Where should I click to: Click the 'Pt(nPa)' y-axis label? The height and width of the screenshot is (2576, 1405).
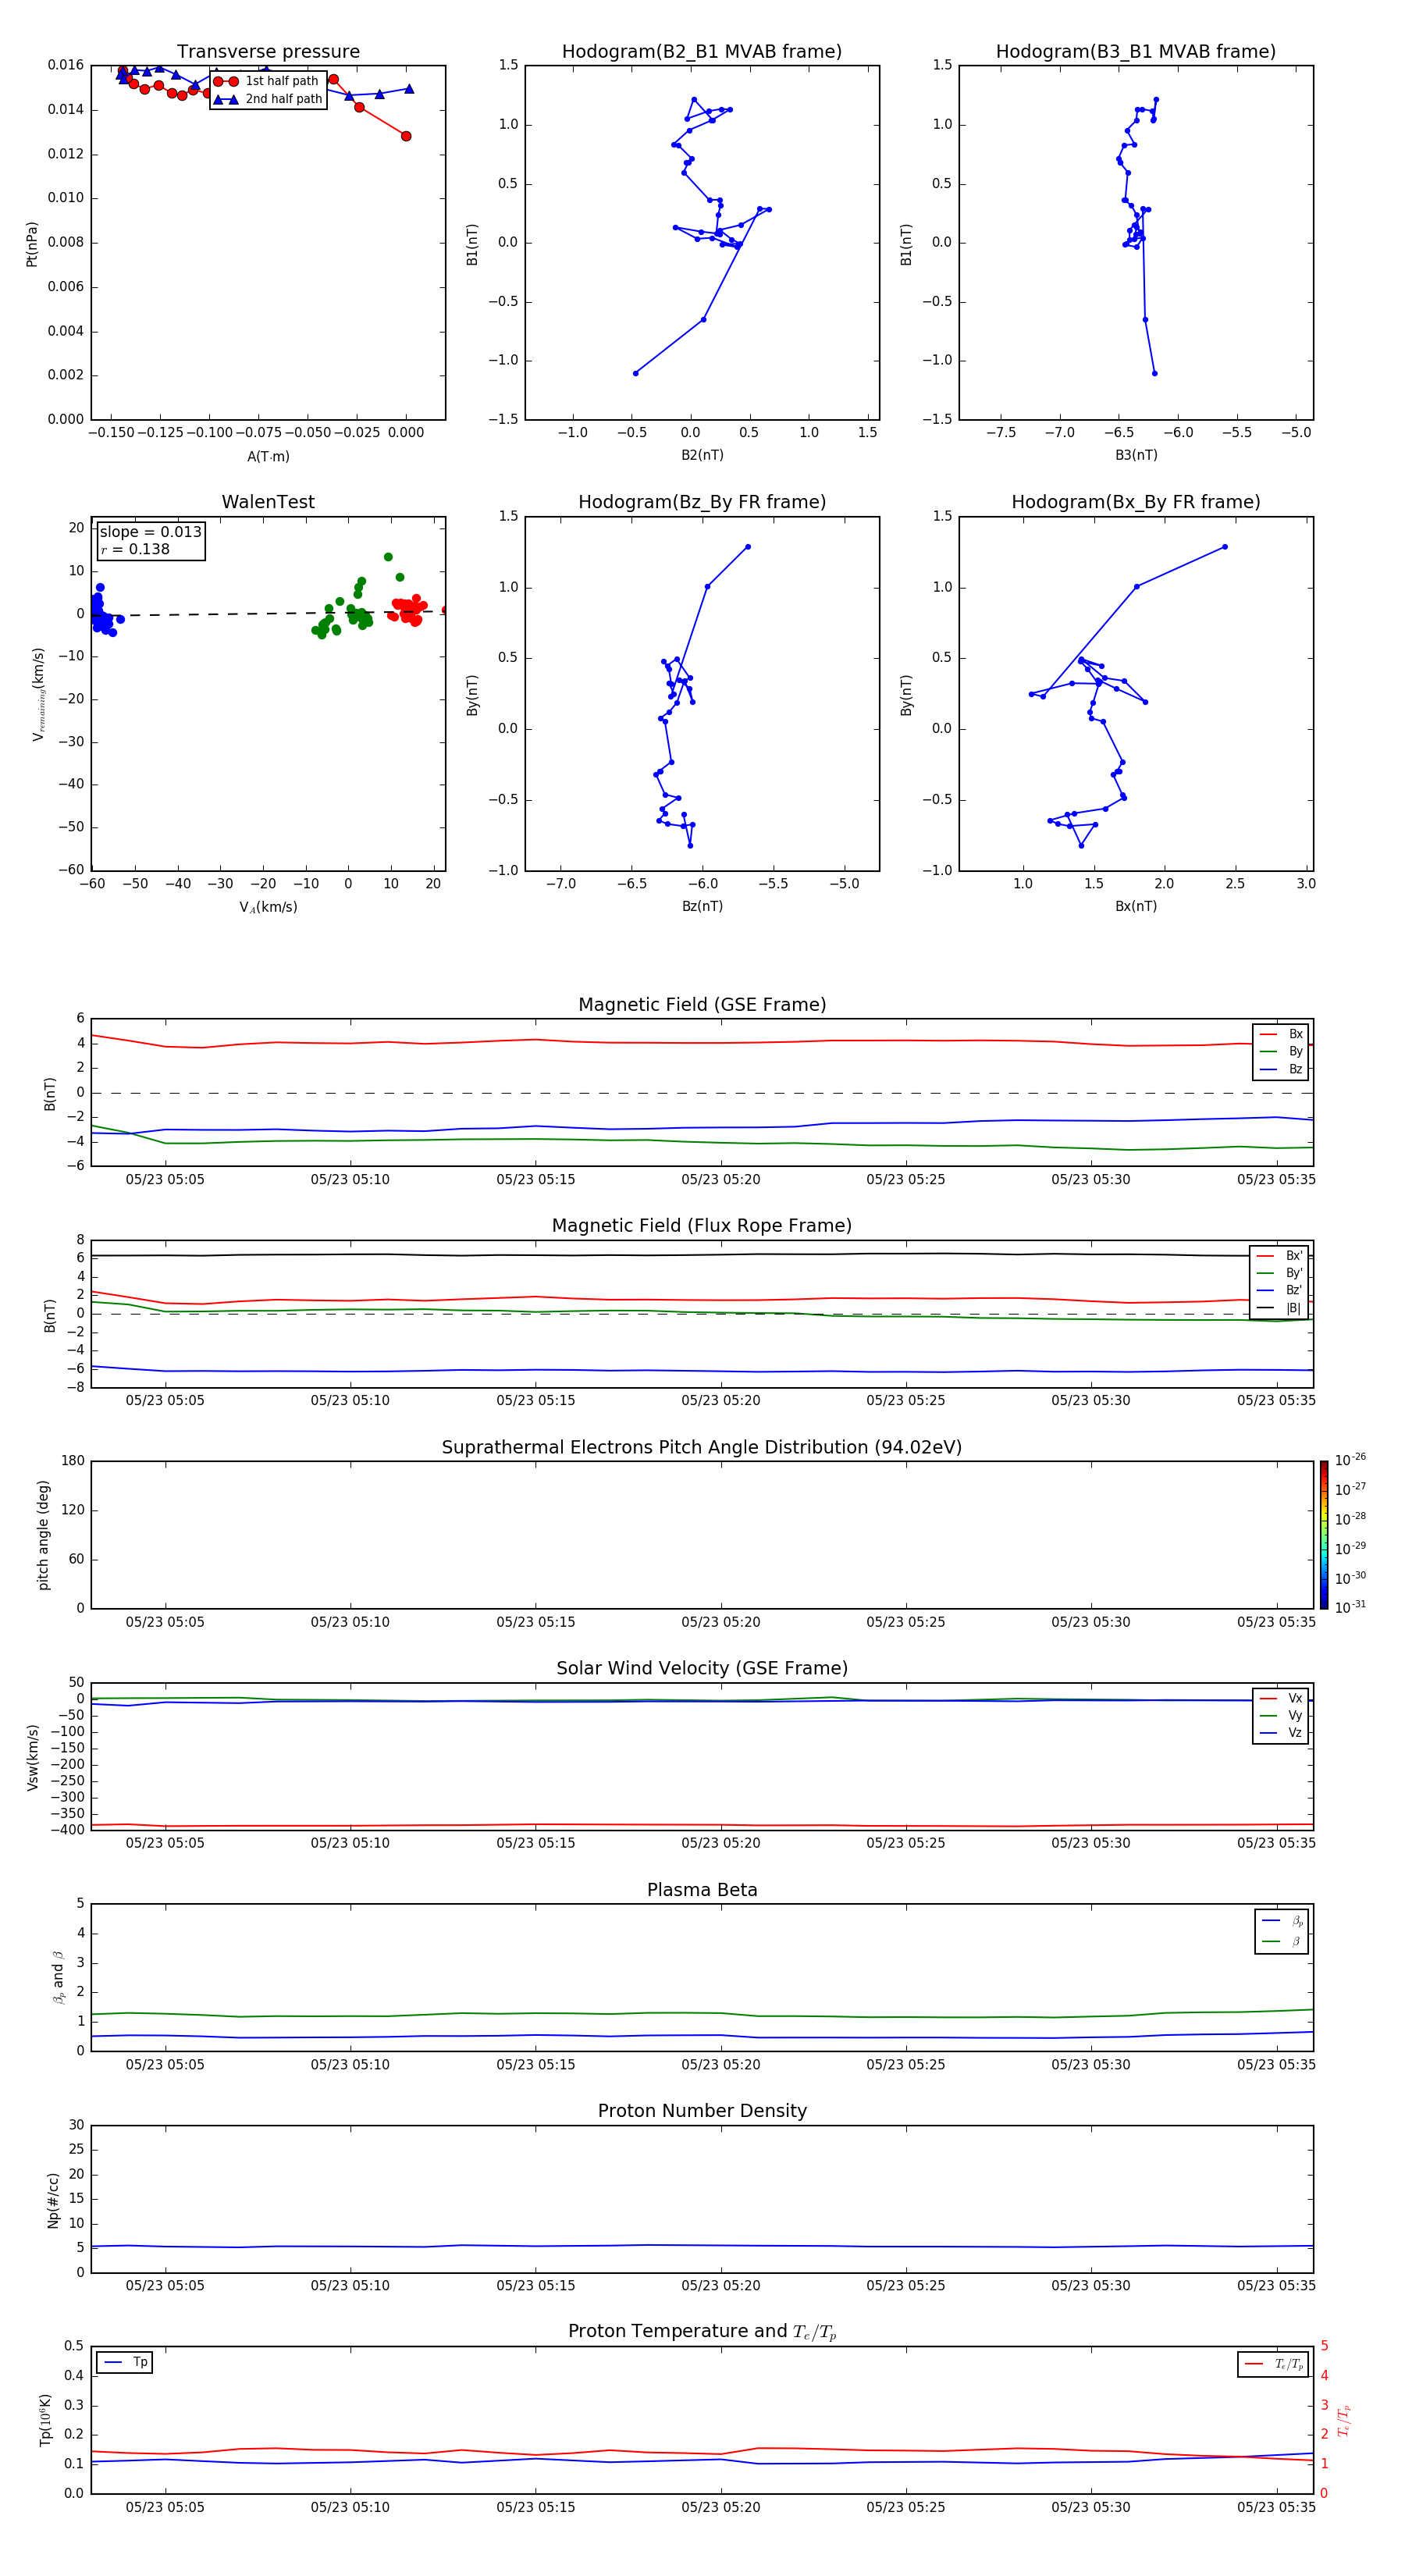(32, 243)
